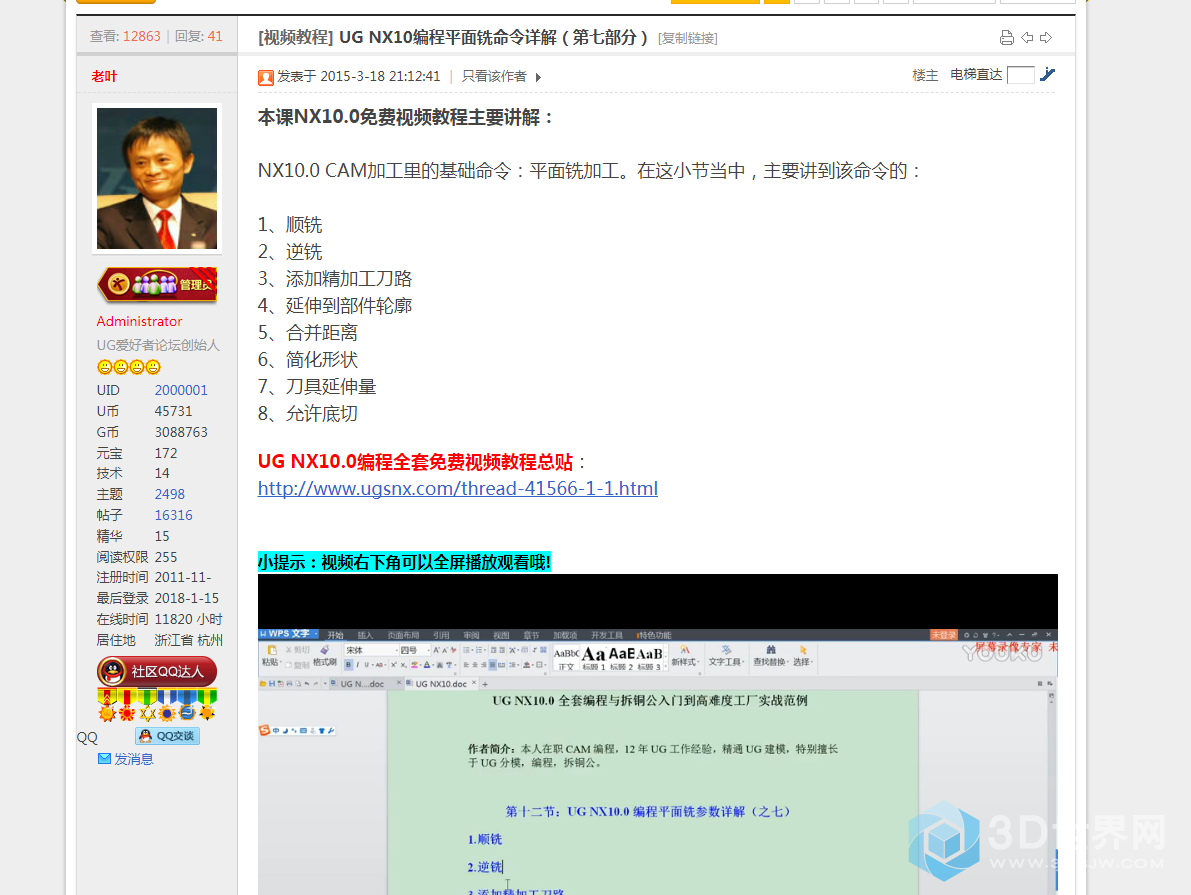Open user profile link 老叶
This screenshot has height=895, width=1191.
(x=104, y=76)
